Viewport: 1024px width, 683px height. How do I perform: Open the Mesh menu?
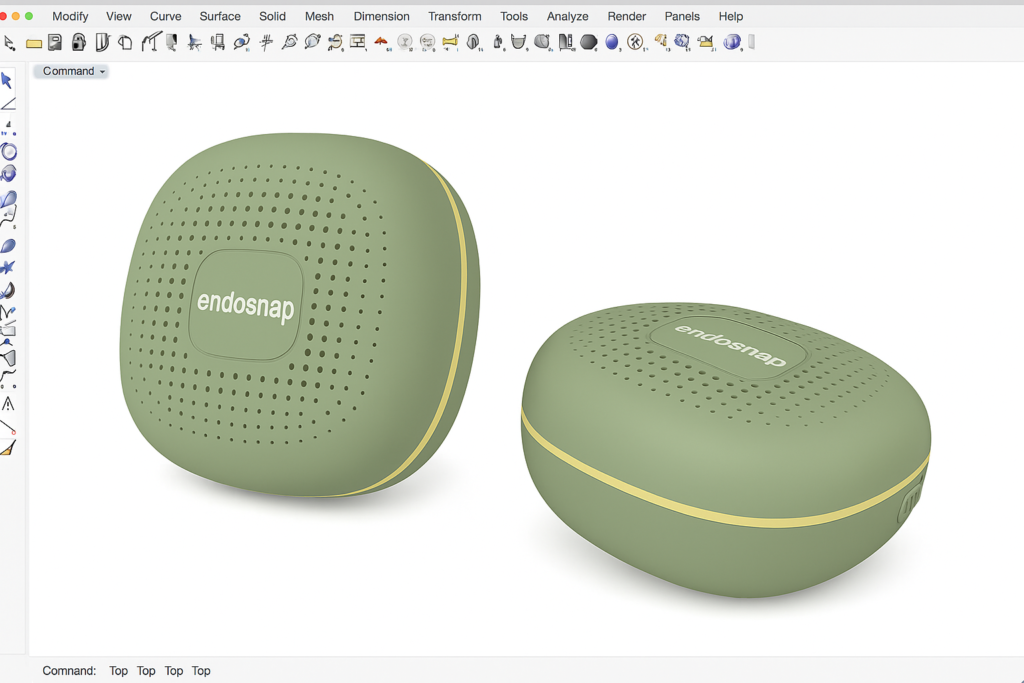[319, 16]
